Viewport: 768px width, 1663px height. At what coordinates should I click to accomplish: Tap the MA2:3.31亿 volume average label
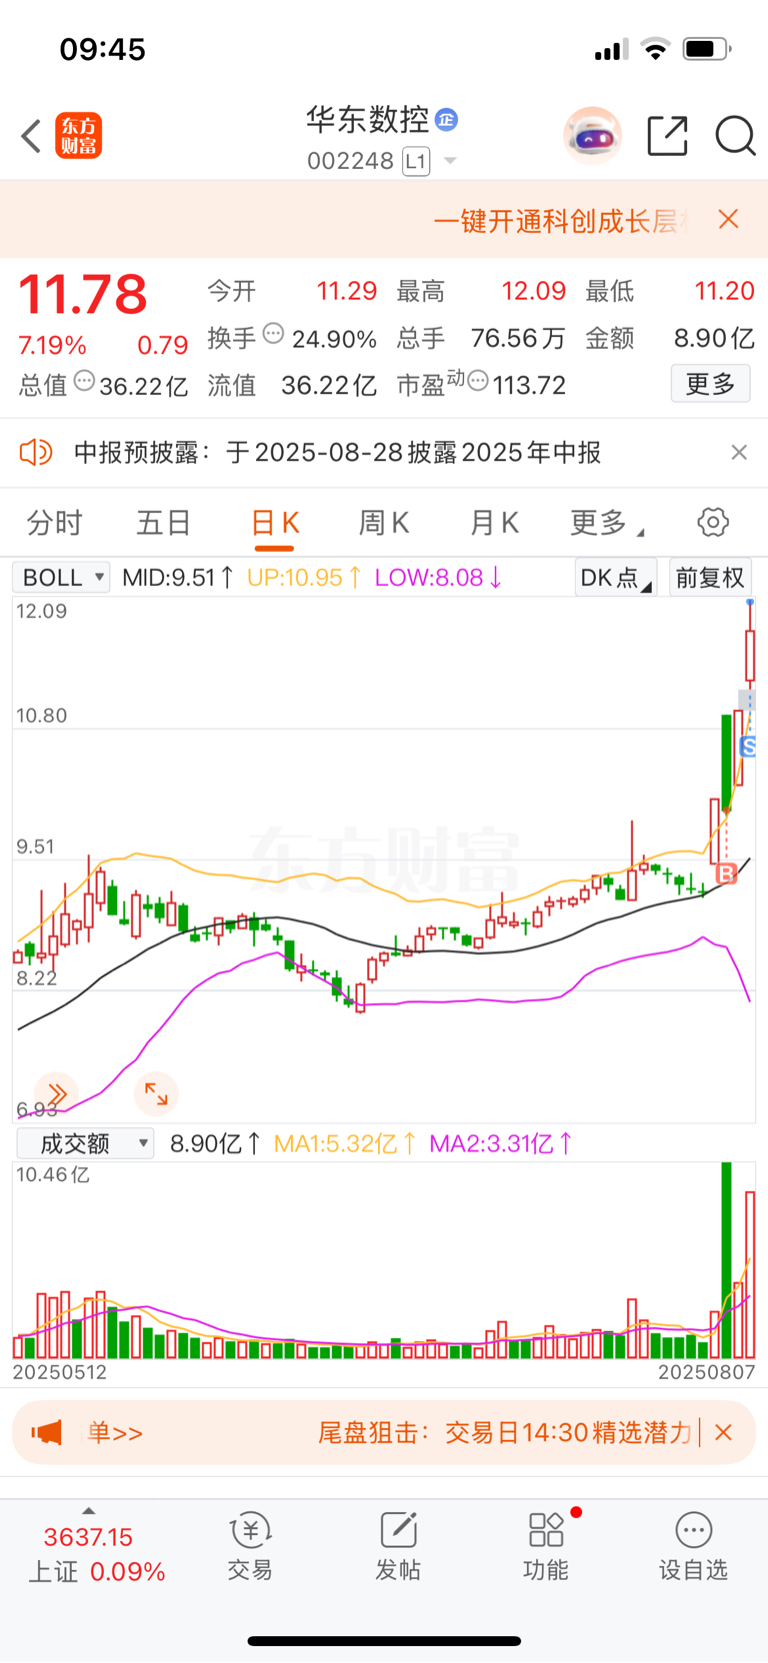pos(501,1143)
